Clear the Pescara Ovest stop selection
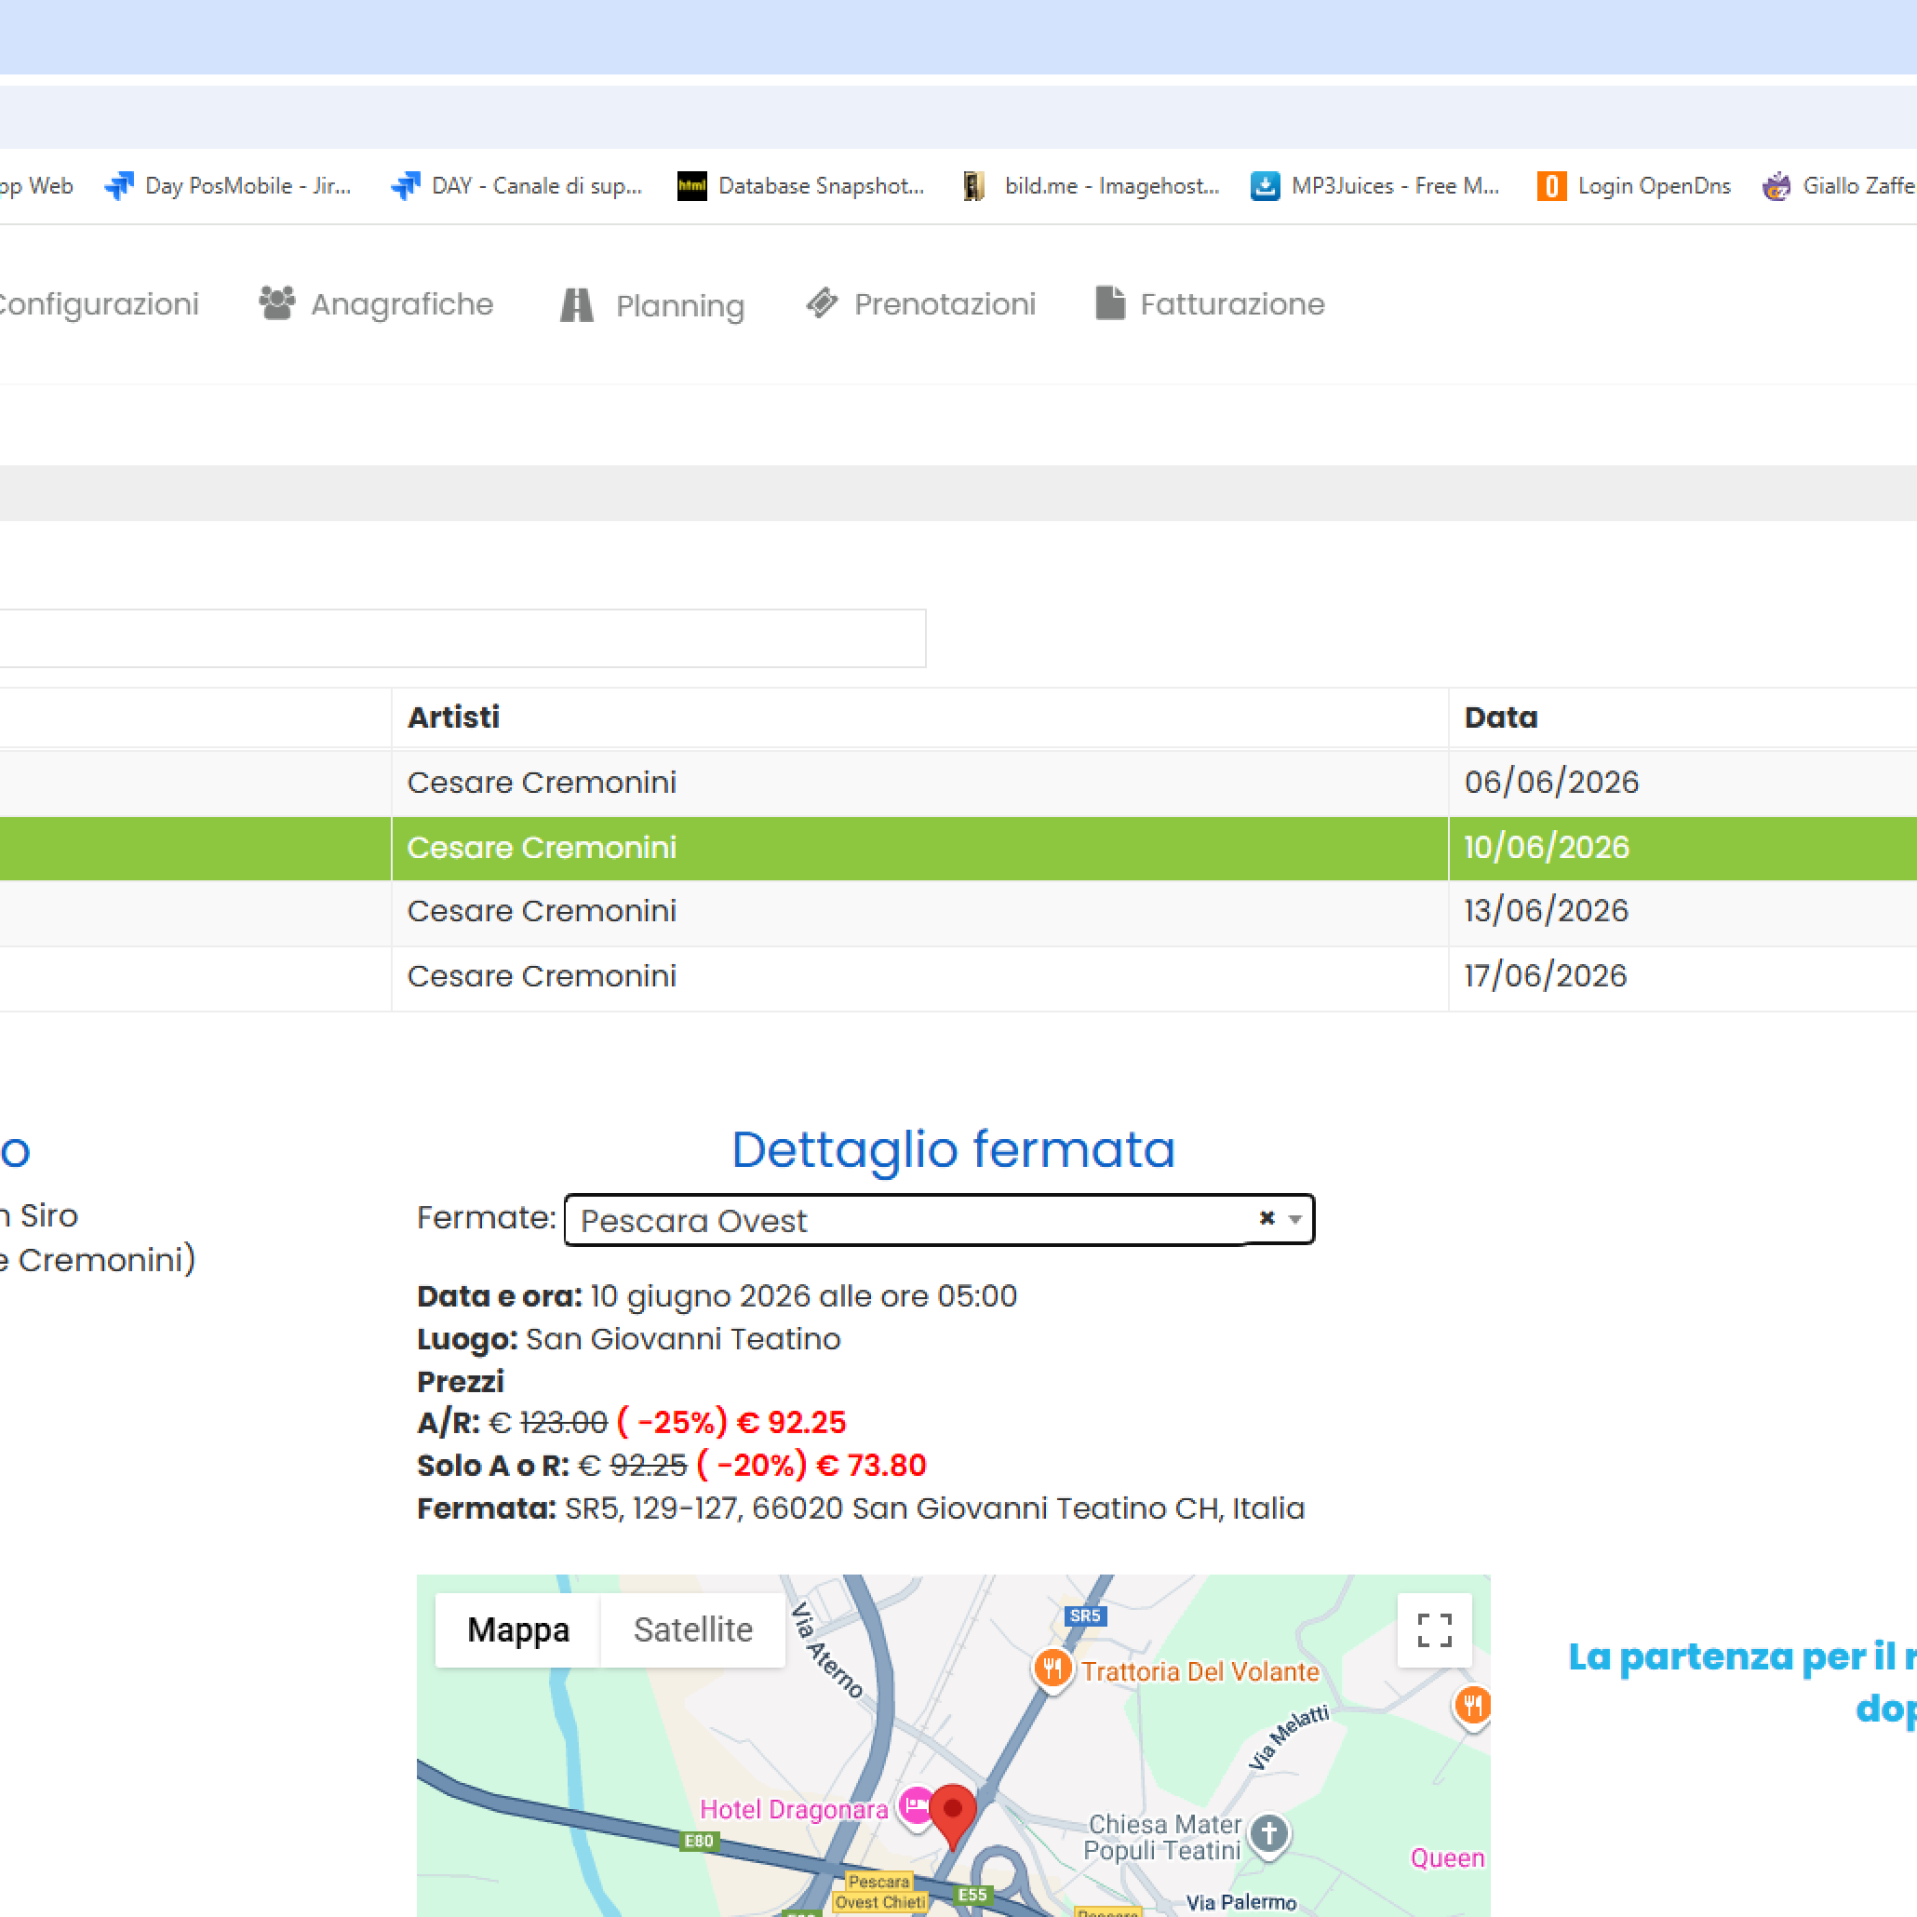This screenshot has width=1917, height=1917. click(x=1266, y=1218)
